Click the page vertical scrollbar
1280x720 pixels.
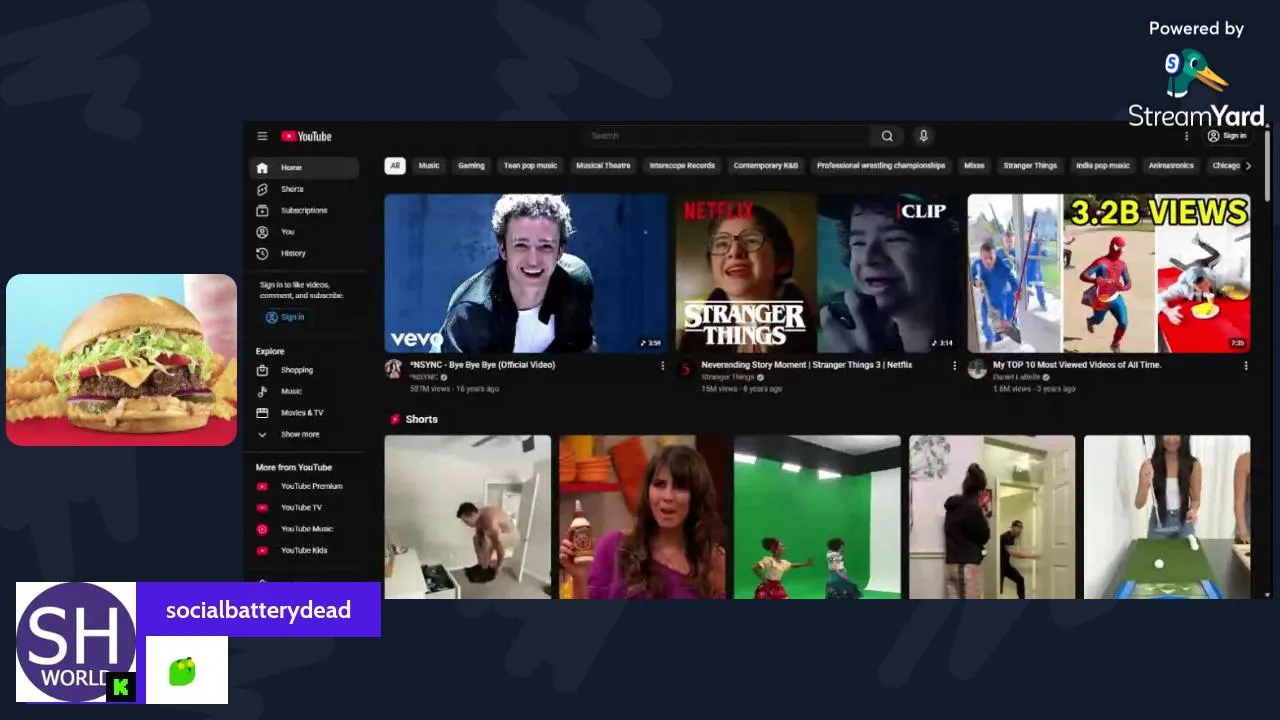tap(1268, 165)
